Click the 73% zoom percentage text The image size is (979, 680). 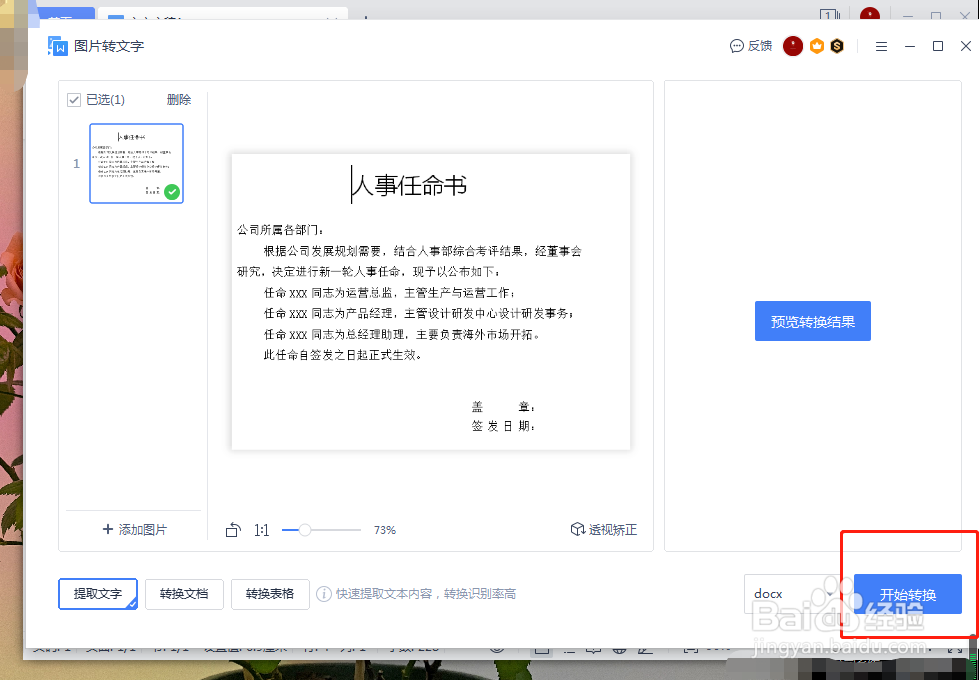(385, 530)
